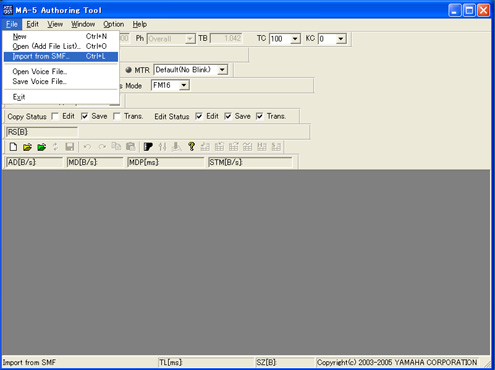Click the yellow open folder icon
This screenshot has height=370, width=495.
(27, 147)
